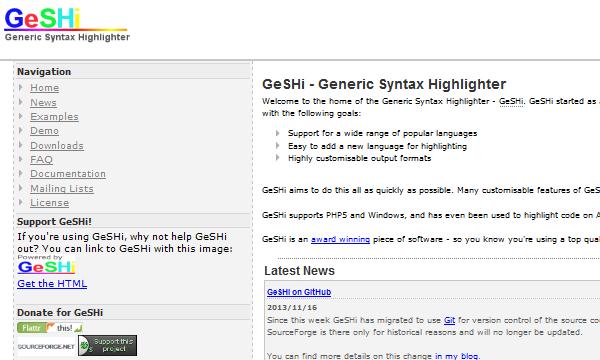The height and width of the screenshot is (360, 600).
Task: Visit the Downloads section
Action: pyautogui.click(x=57, y=146)
